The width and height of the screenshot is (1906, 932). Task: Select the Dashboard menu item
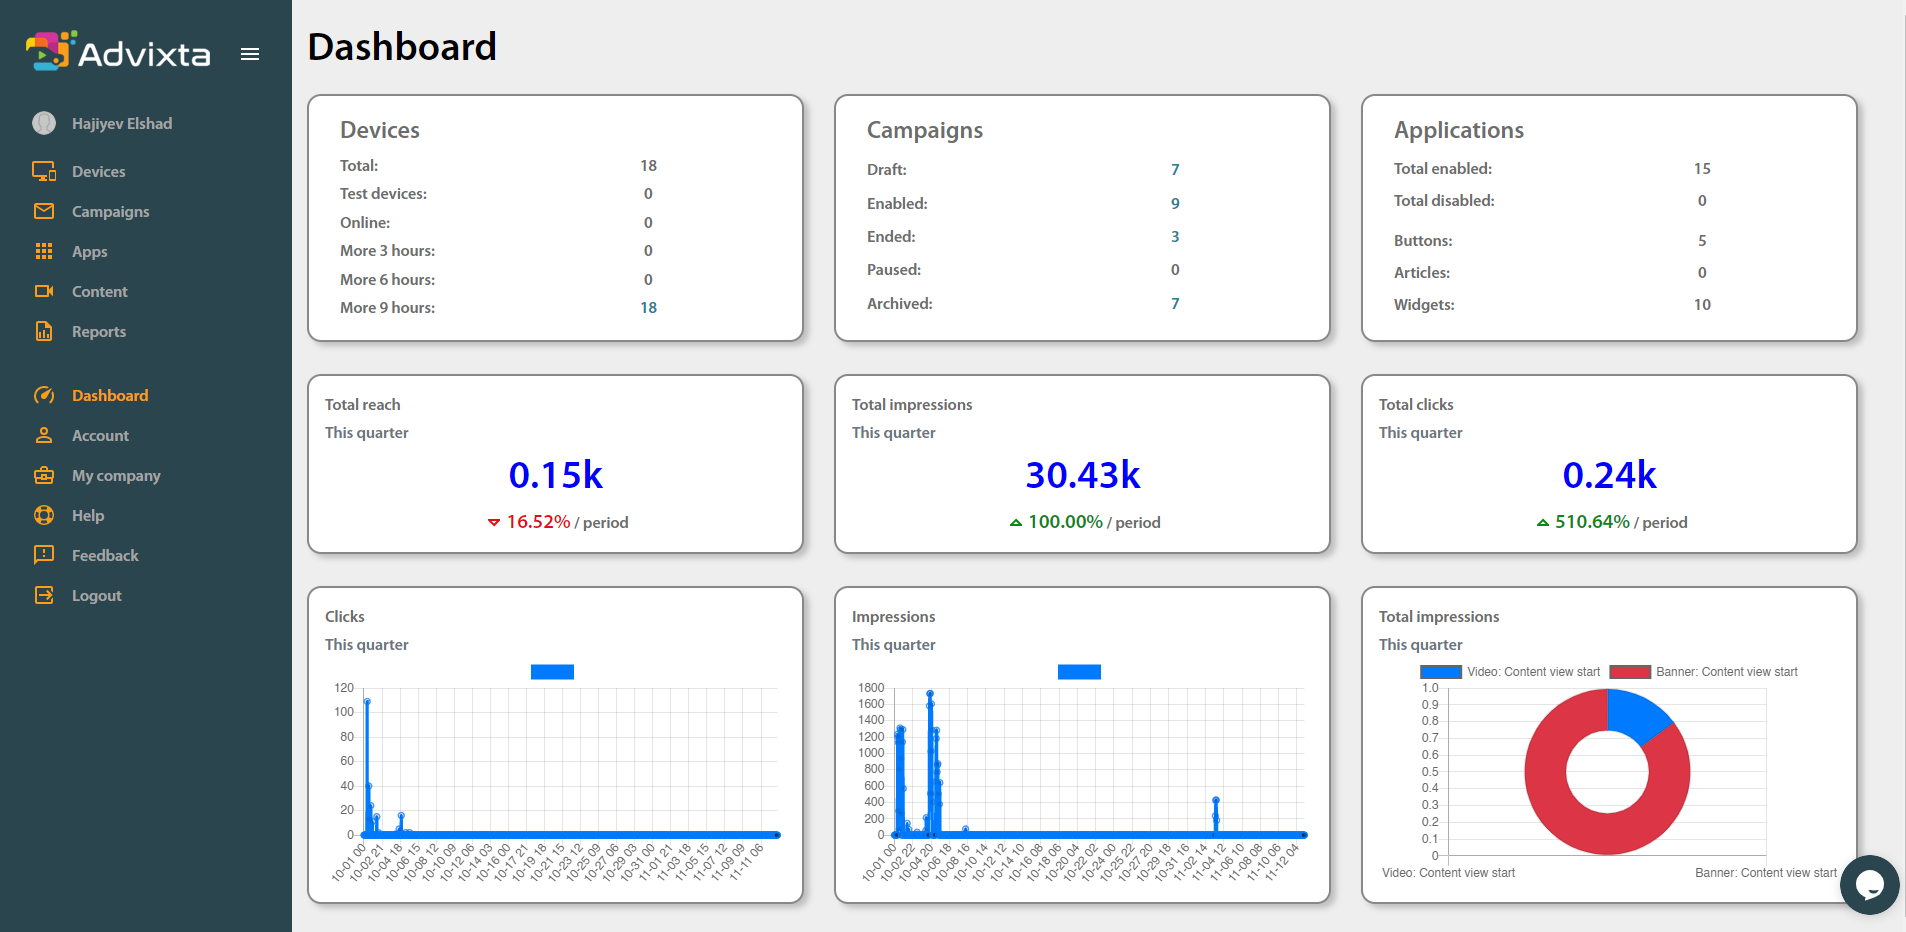(x=110, y=395)
